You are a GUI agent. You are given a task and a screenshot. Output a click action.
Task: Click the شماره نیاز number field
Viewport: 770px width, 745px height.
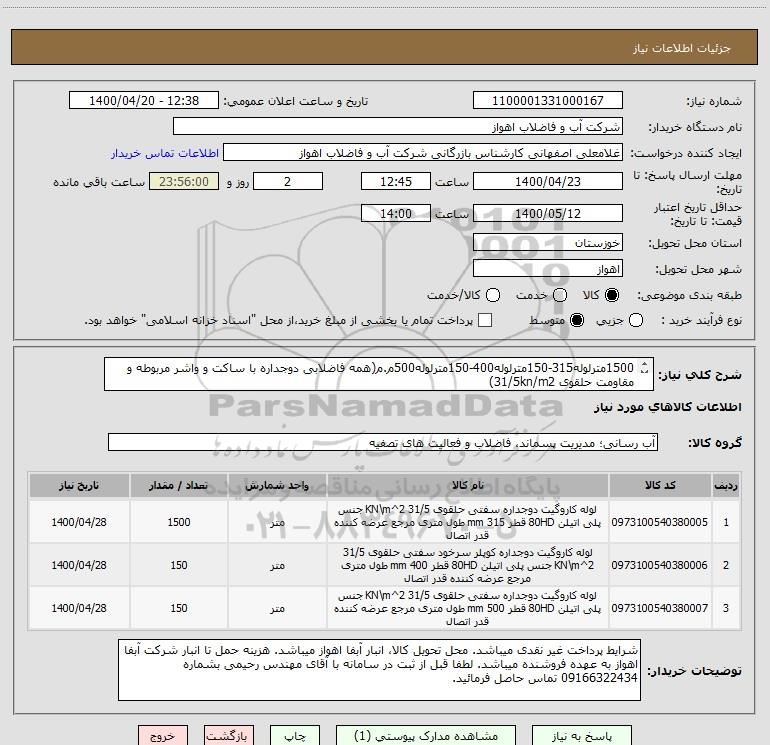(x=548, y=100)
